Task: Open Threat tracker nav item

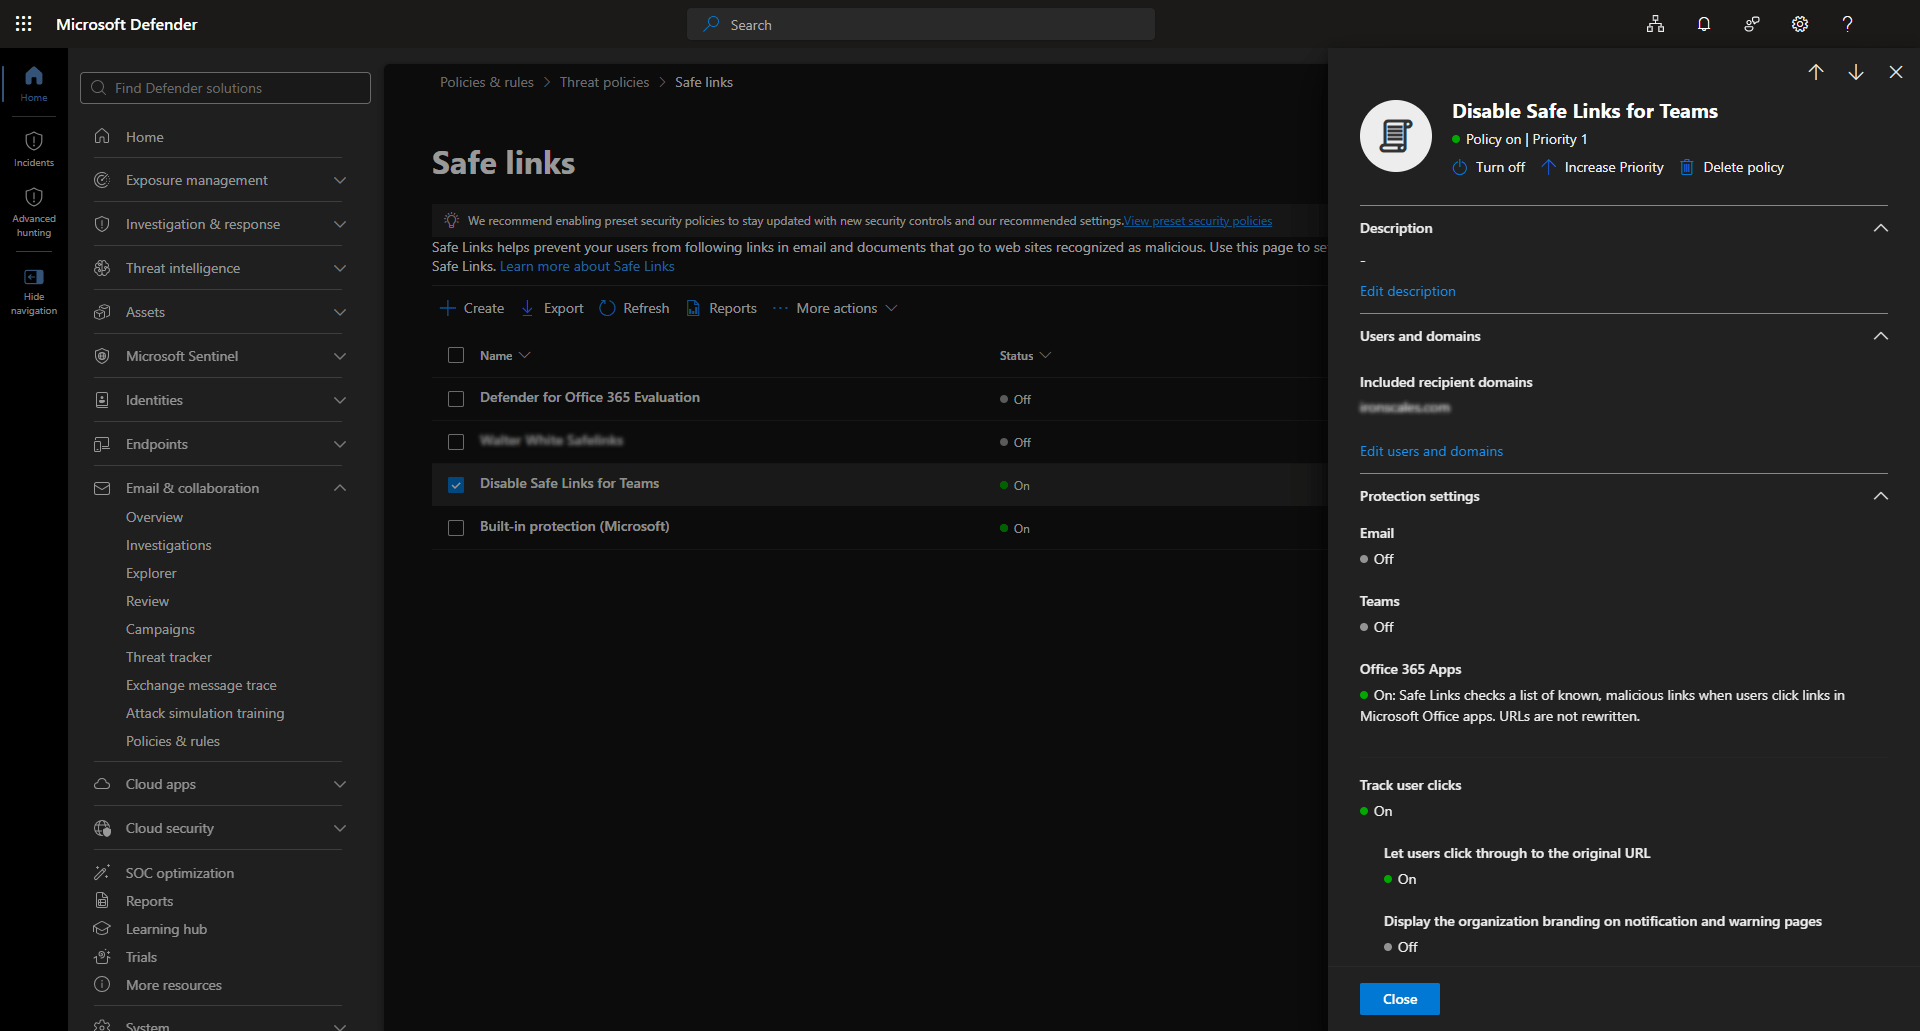Action: click(169, 657)
